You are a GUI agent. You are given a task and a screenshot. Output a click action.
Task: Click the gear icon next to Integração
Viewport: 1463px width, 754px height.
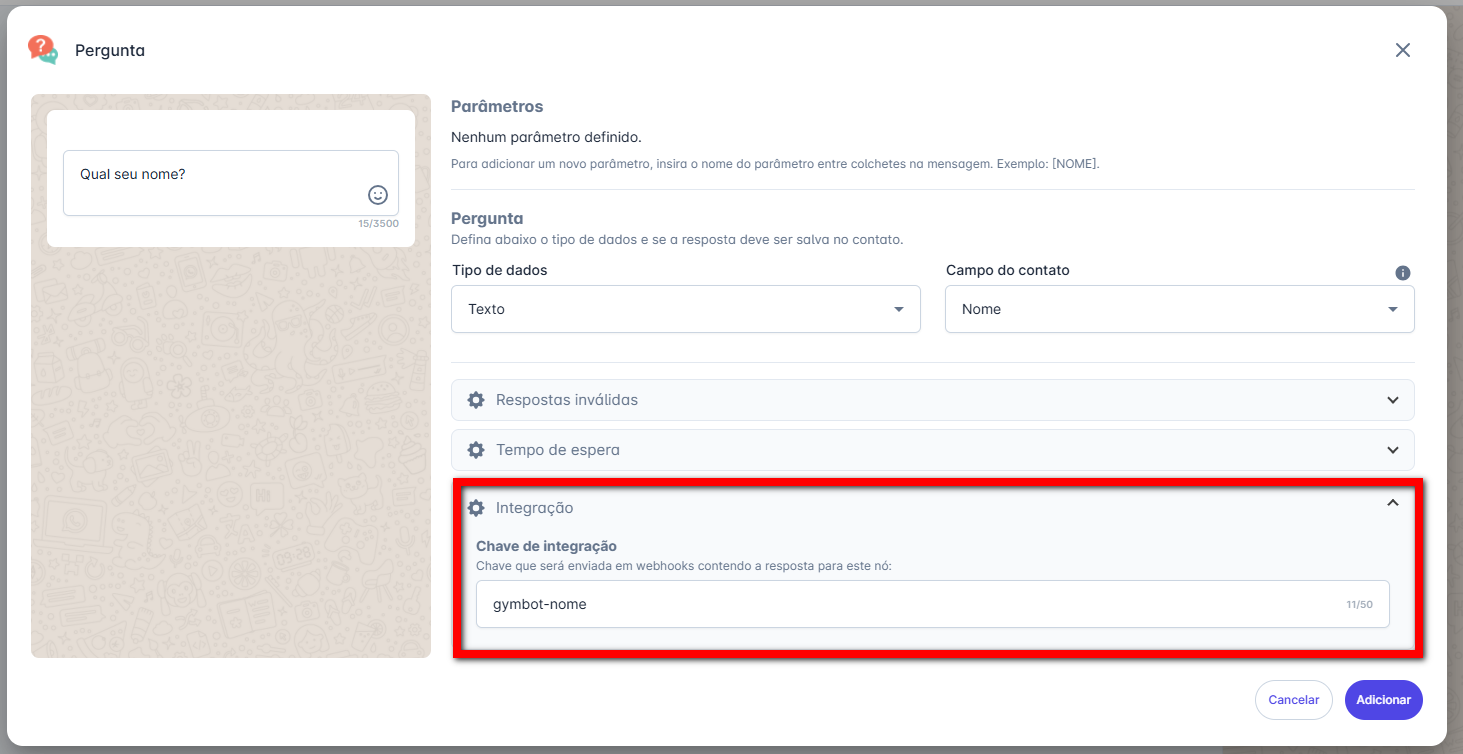(476, 508)
